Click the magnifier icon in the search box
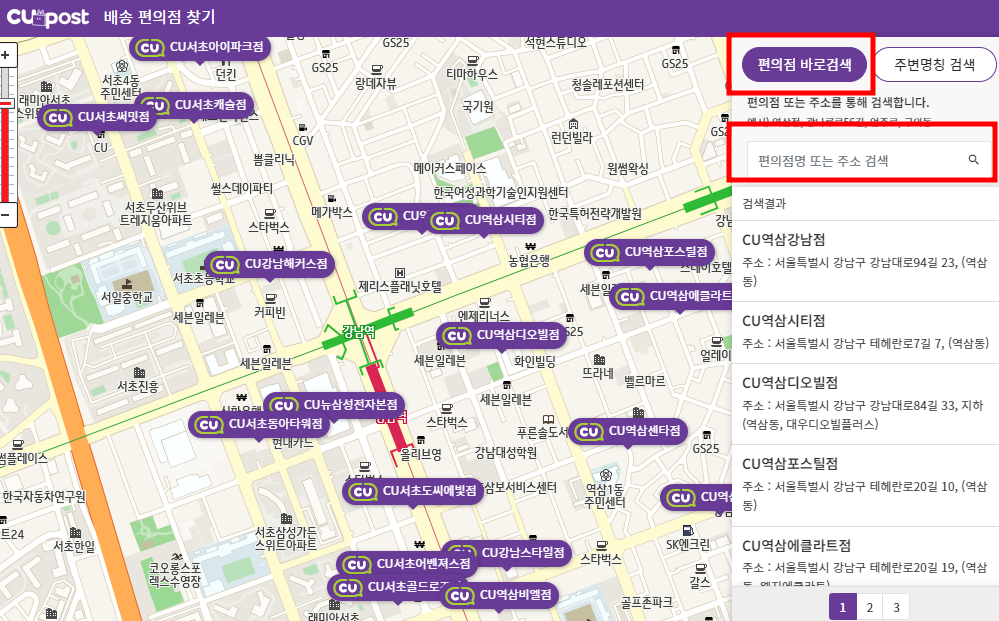 click(973, 159)
